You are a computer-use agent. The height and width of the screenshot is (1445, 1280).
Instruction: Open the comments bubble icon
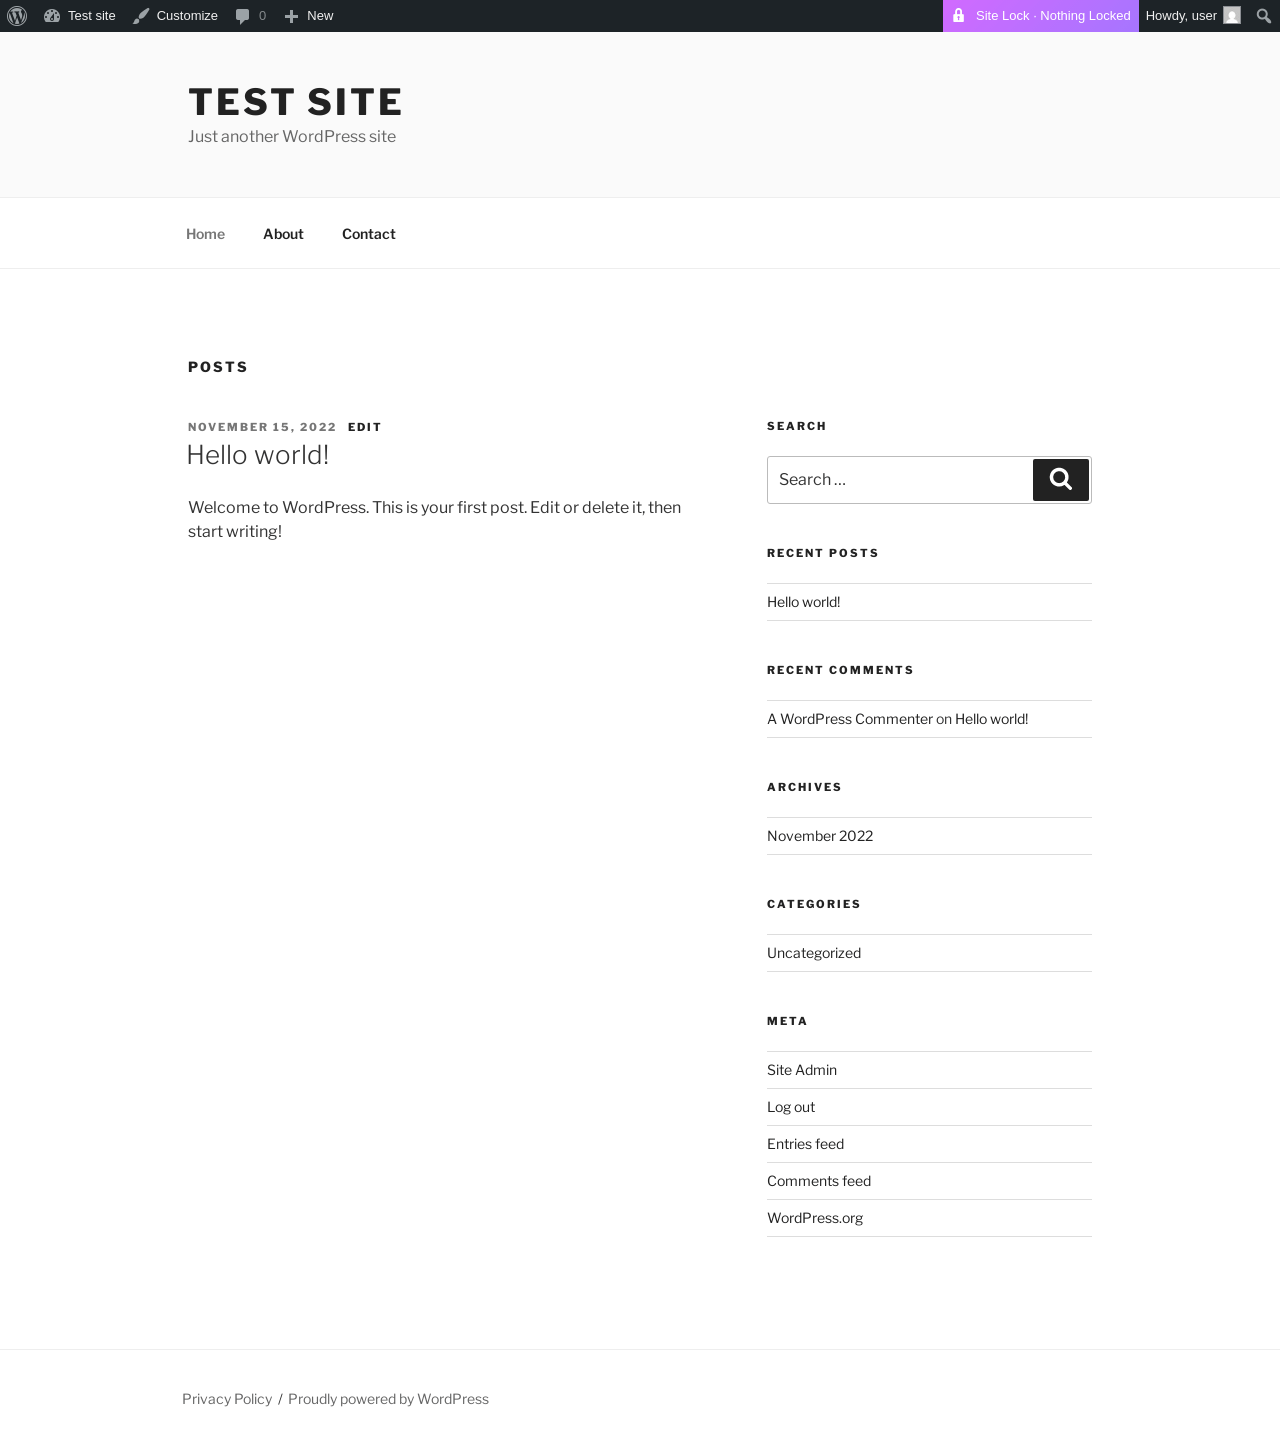[x=242, y=16]
